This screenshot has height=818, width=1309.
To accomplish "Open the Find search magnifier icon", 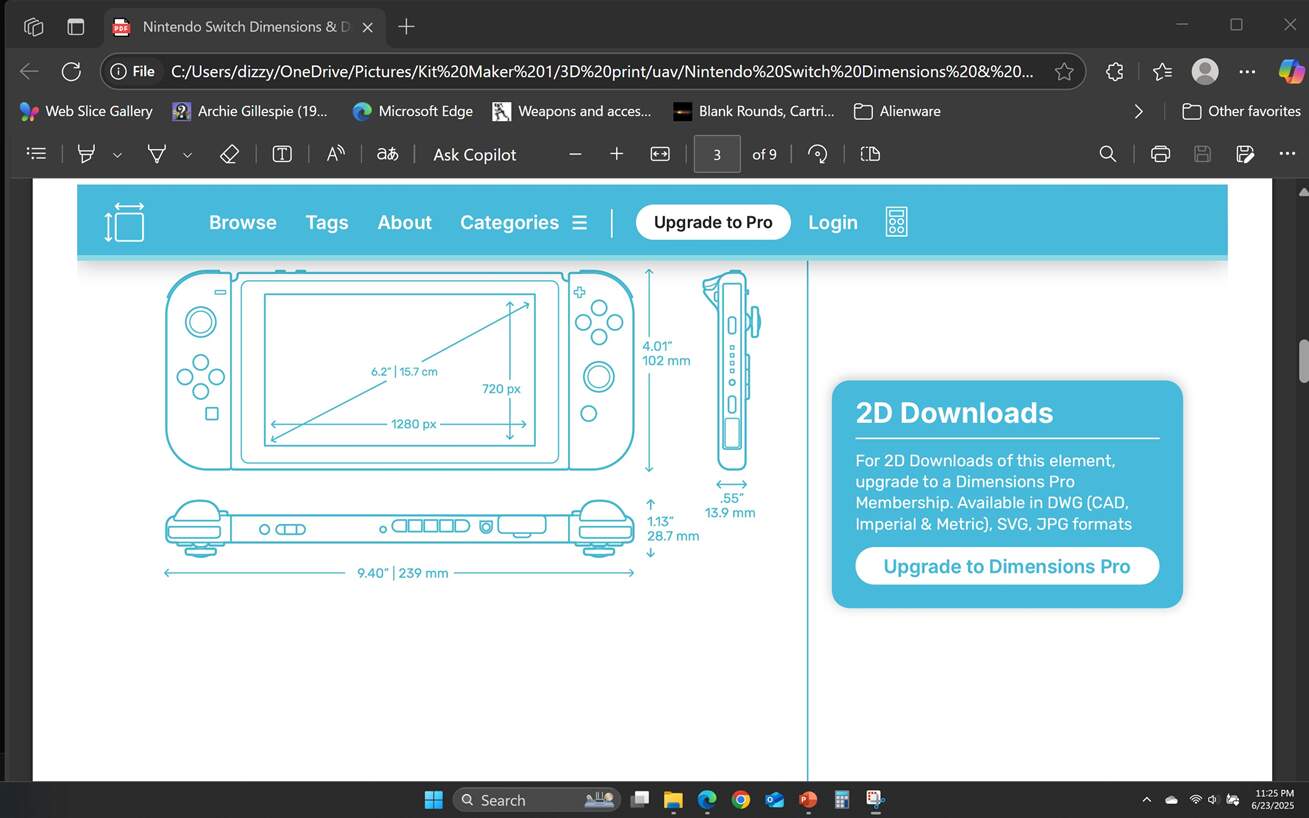I will [1107, 154].
